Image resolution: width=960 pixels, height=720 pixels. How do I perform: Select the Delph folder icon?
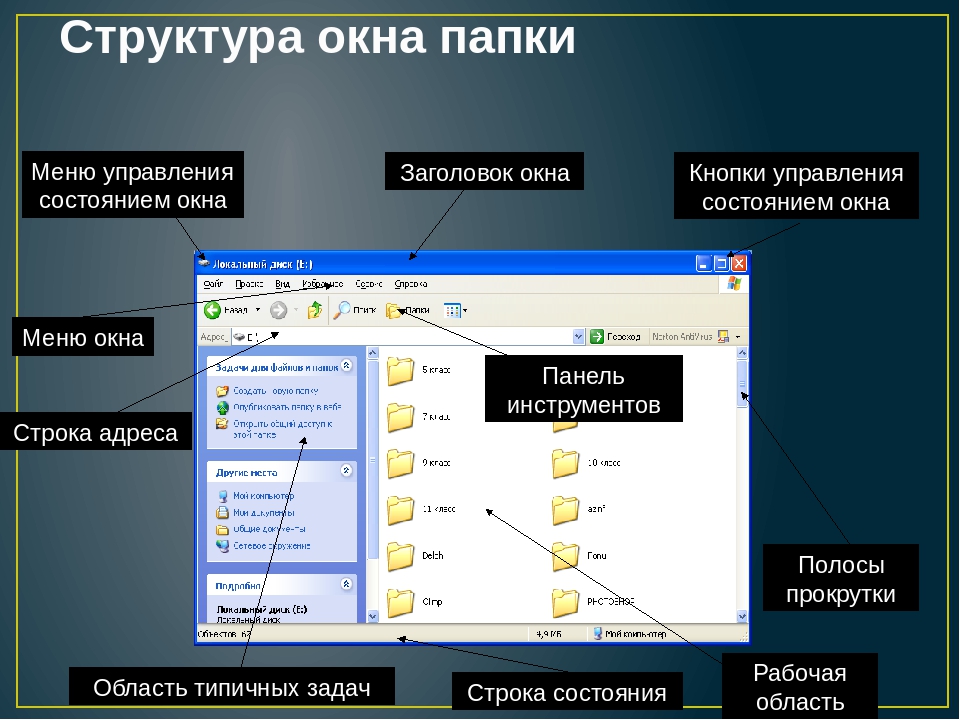click(400, 557)
